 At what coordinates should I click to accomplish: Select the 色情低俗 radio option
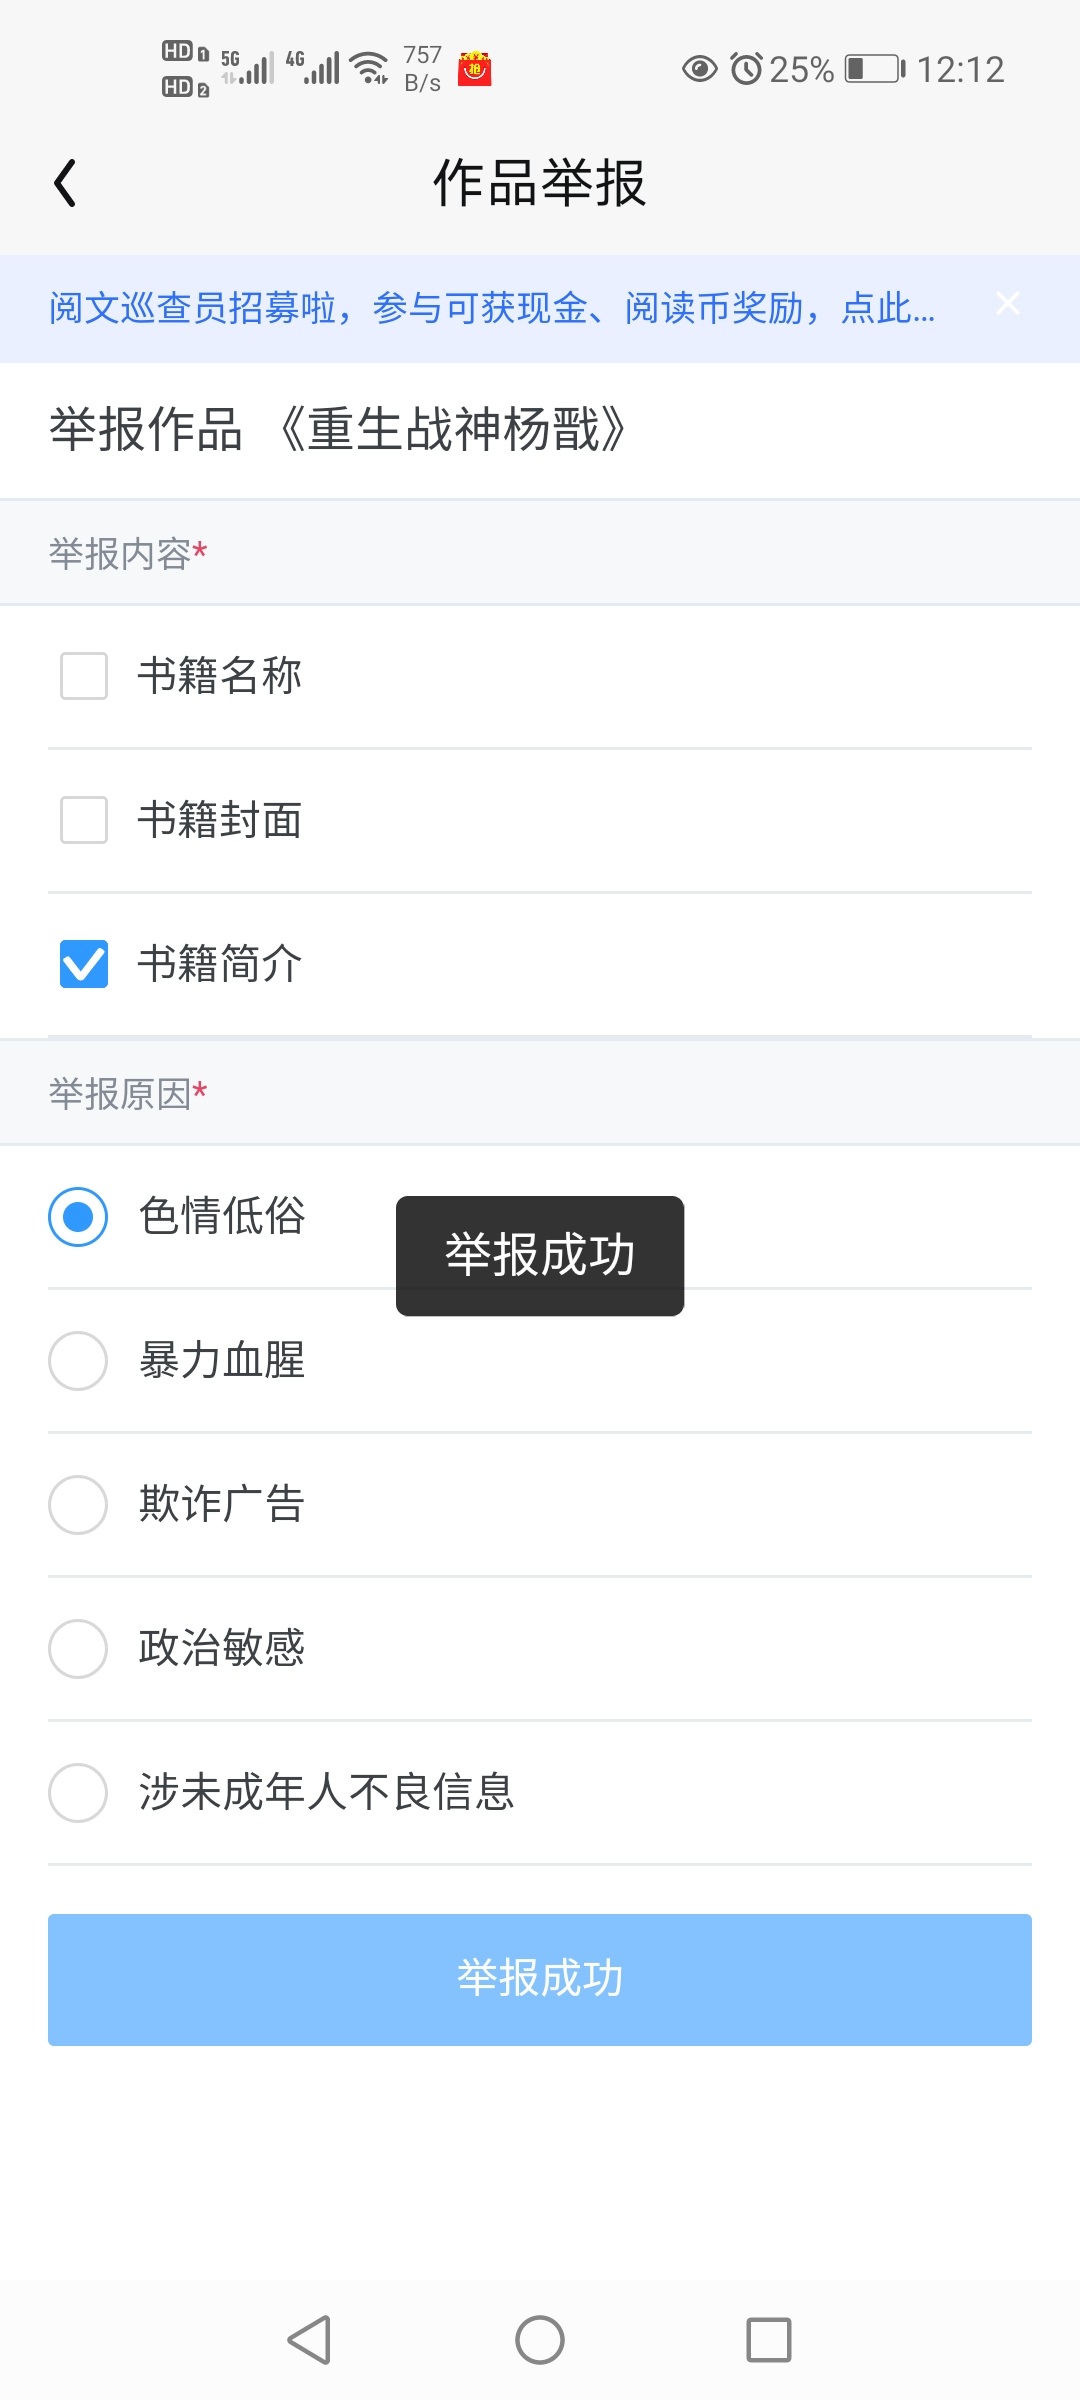(x=78, y=1217)
